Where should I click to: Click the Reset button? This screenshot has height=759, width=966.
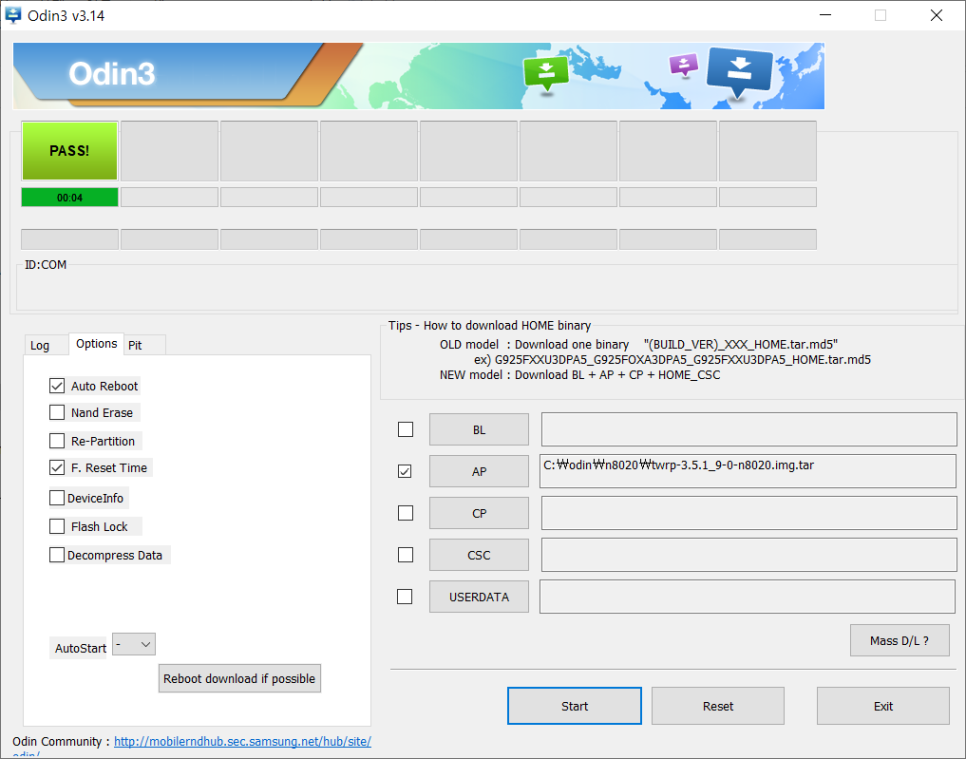tap(718, 706)
